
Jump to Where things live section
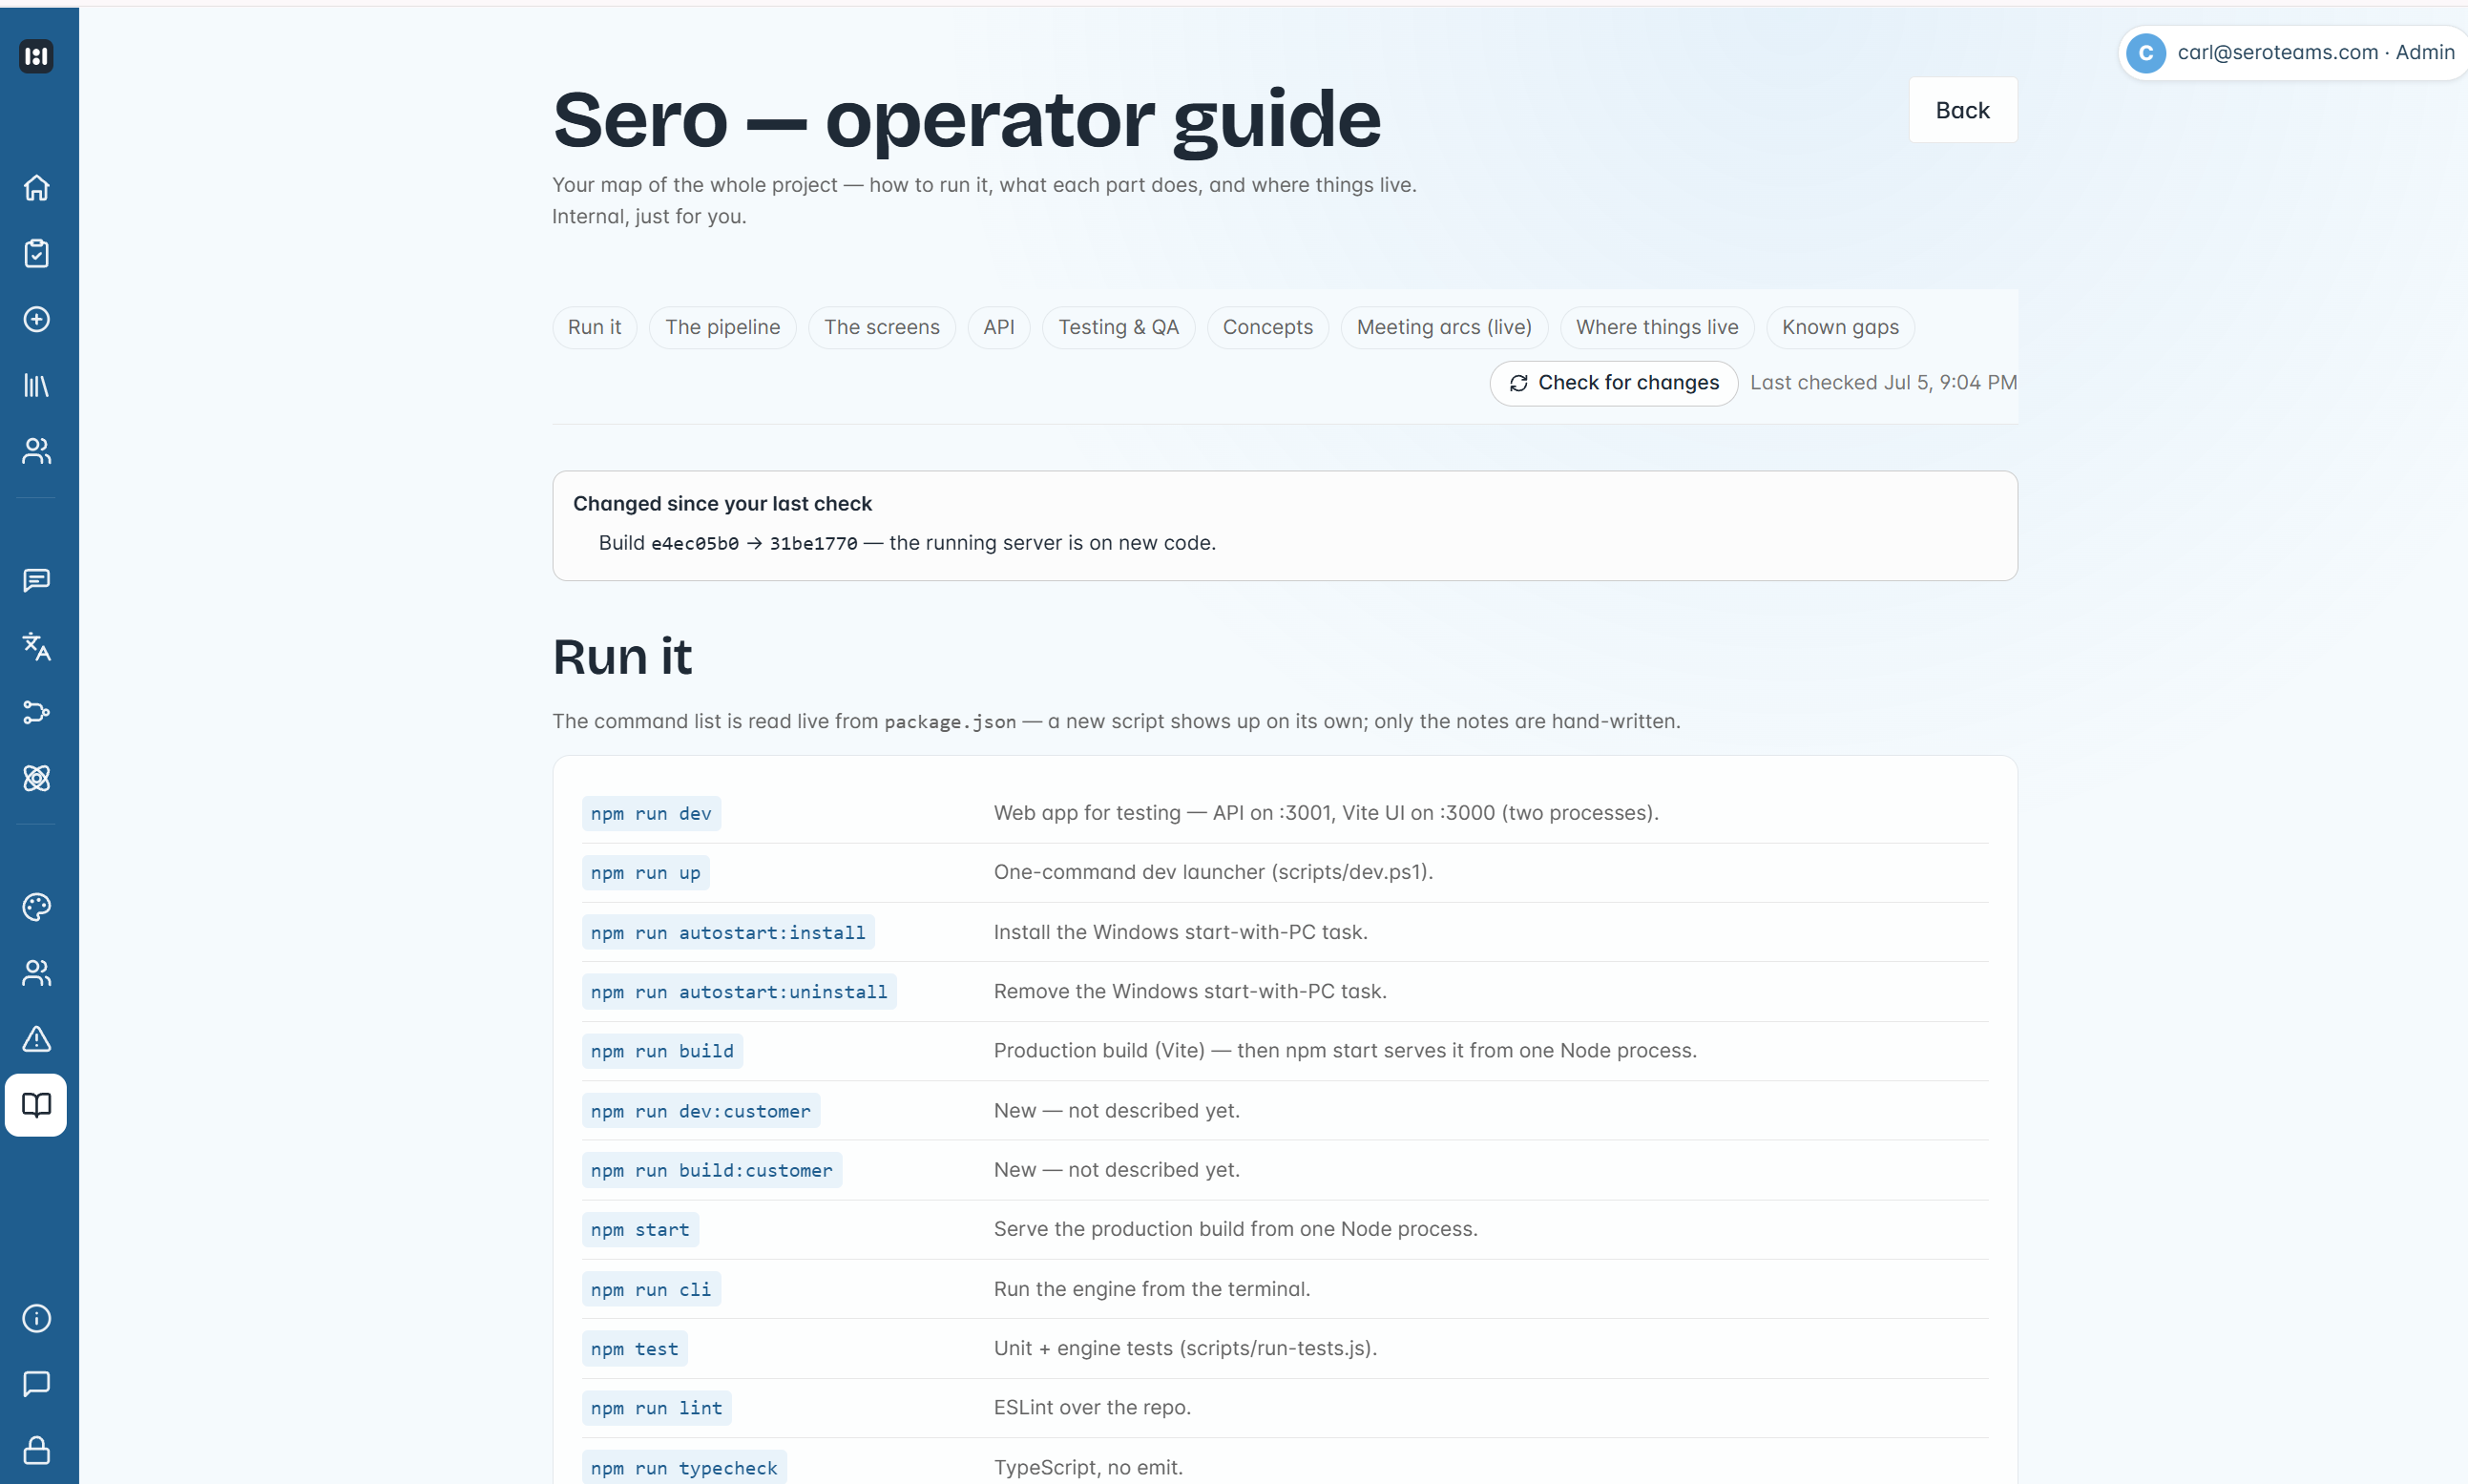(x=1656, y=327)
